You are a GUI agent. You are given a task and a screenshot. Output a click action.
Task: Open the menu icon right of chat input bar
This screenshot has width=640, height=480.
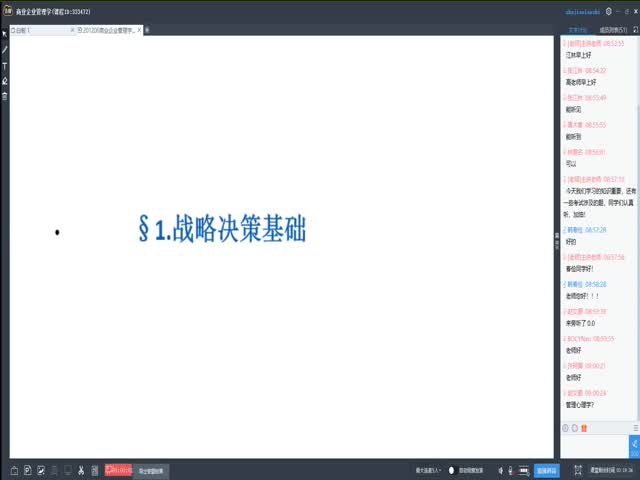click(636, 428)
